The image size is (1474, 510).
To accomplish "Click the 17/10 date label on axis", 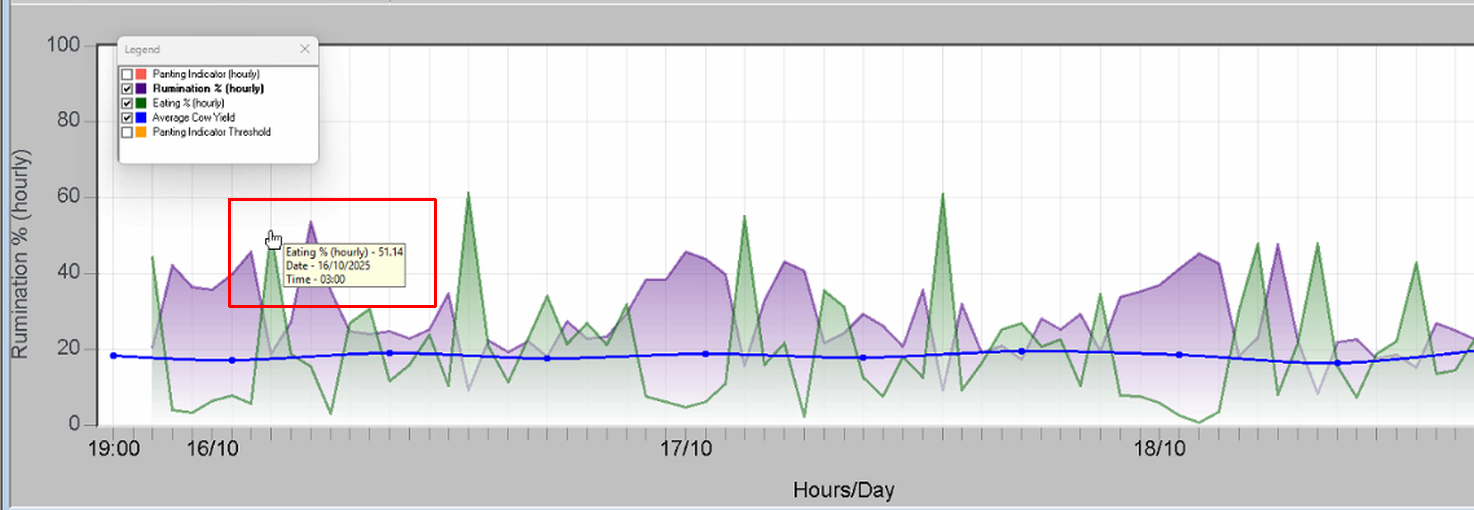I will click(x=686, y=449).
